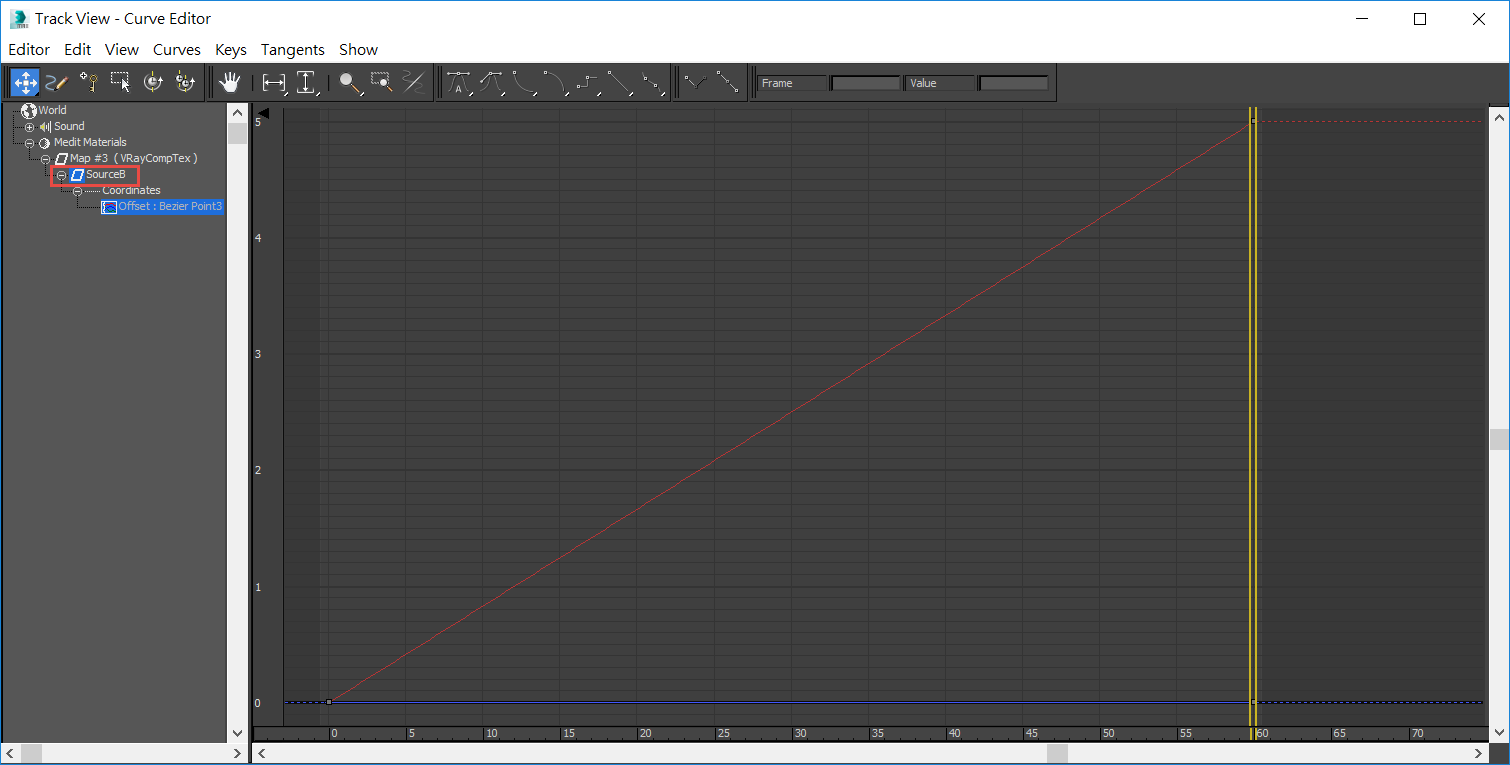The height and width of the screenshot is (765, 1510).
Task: Expand the Sound tree node
Action: pyautogui.click(x=29, y=127)
